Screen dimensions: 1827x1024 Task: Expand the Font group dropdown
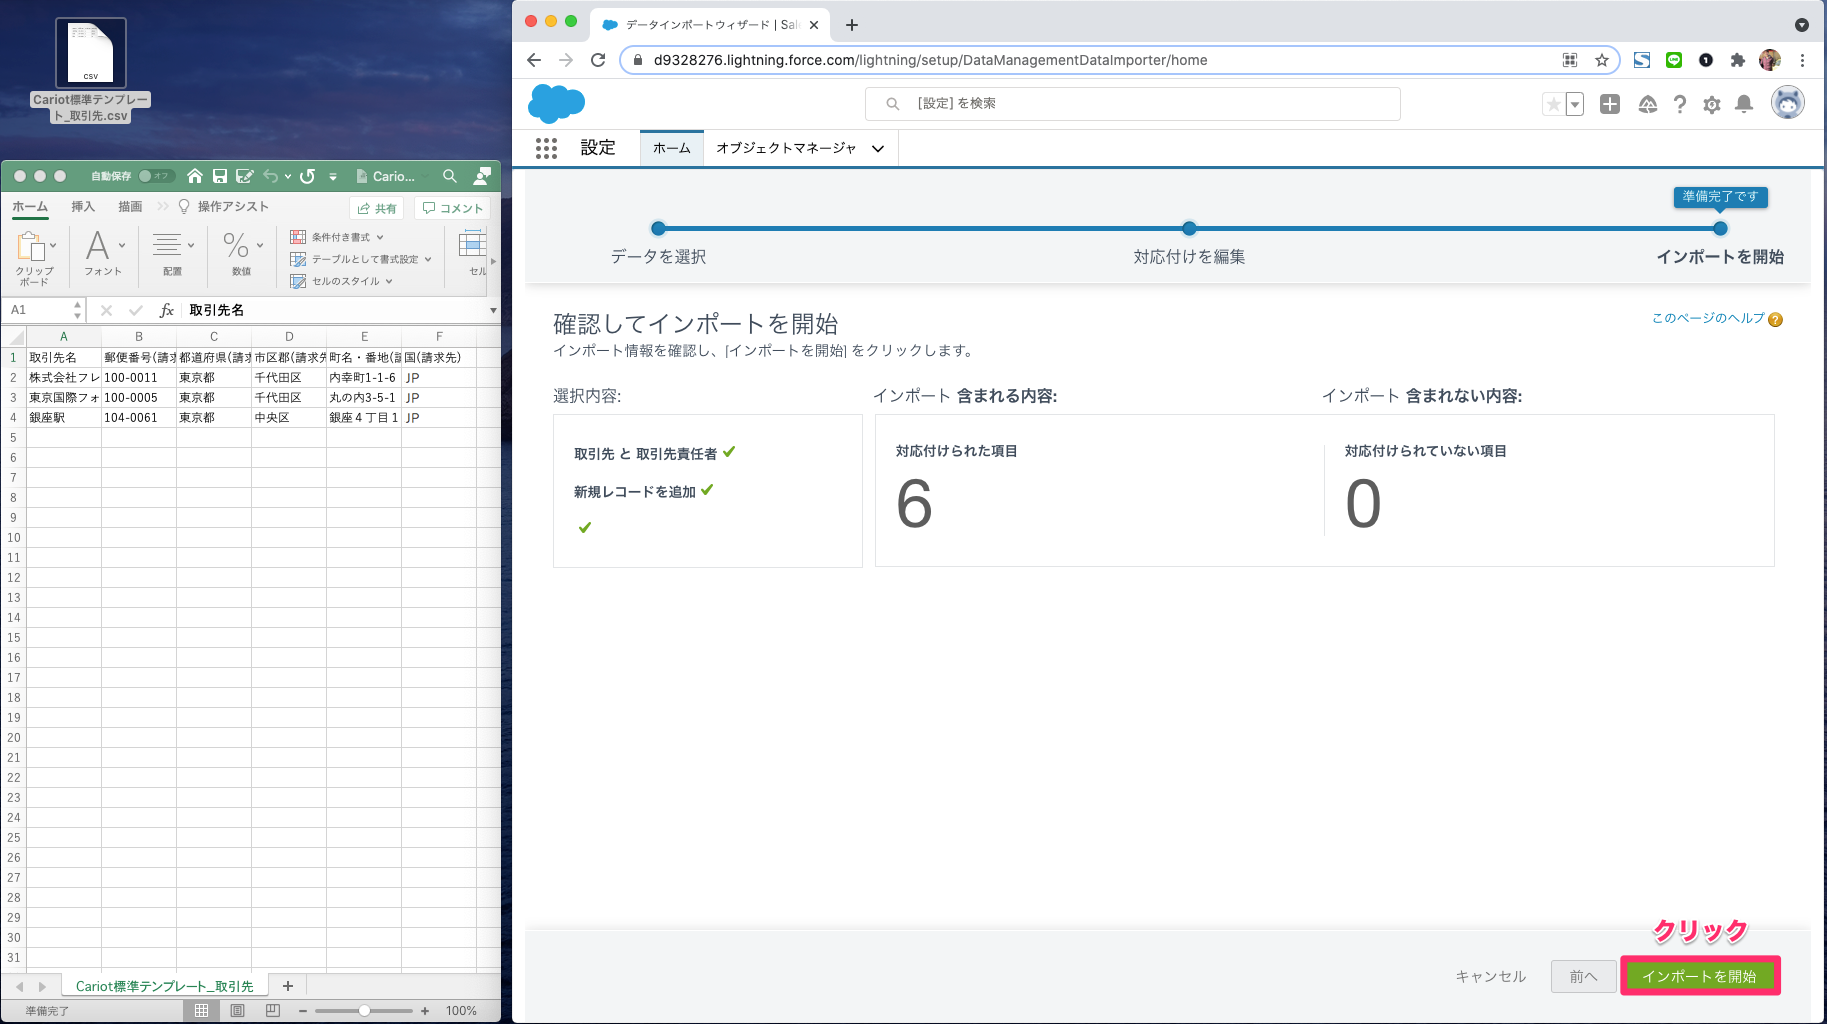point(122,245)
